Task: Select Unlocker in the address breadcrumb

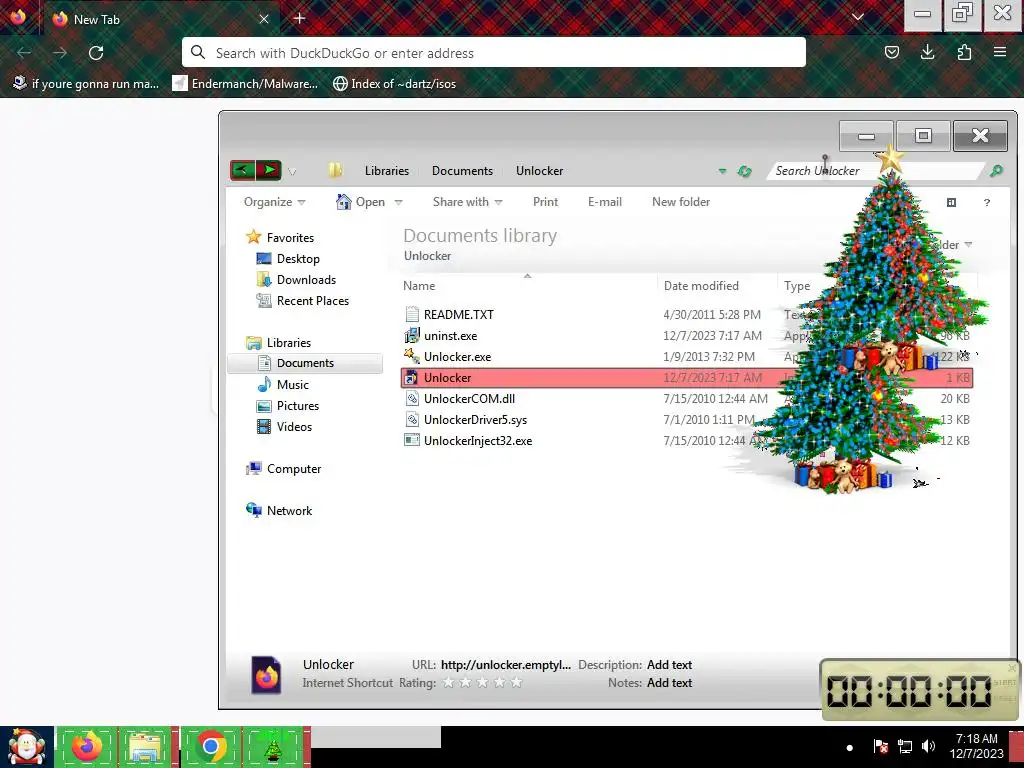Action: [539, 170]
